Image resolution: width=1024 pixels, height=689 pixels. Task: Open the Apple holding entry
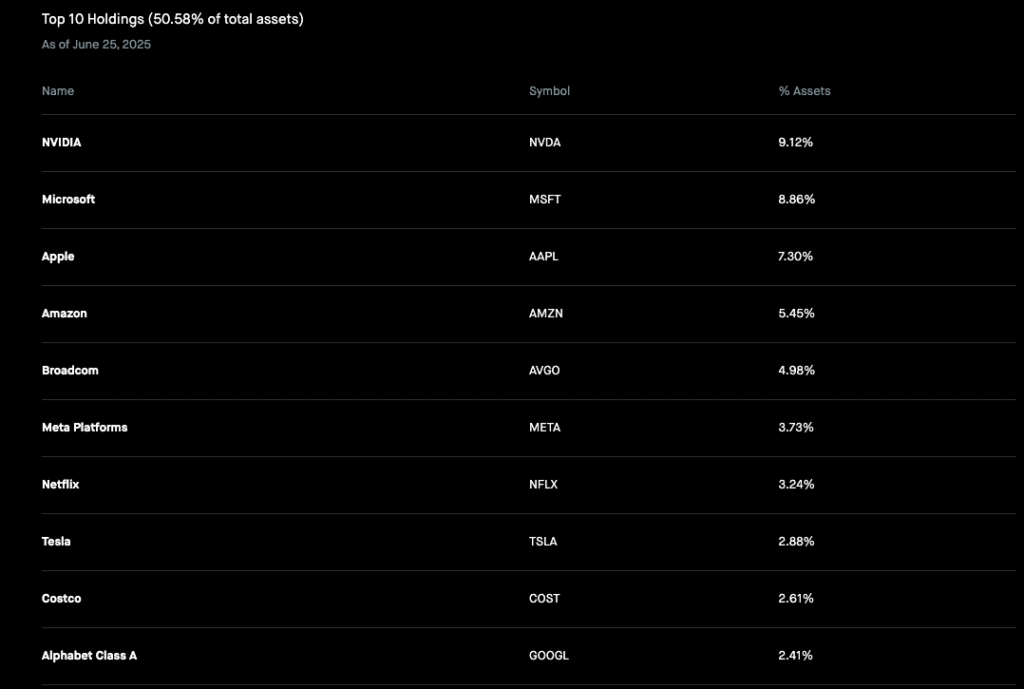528,257
